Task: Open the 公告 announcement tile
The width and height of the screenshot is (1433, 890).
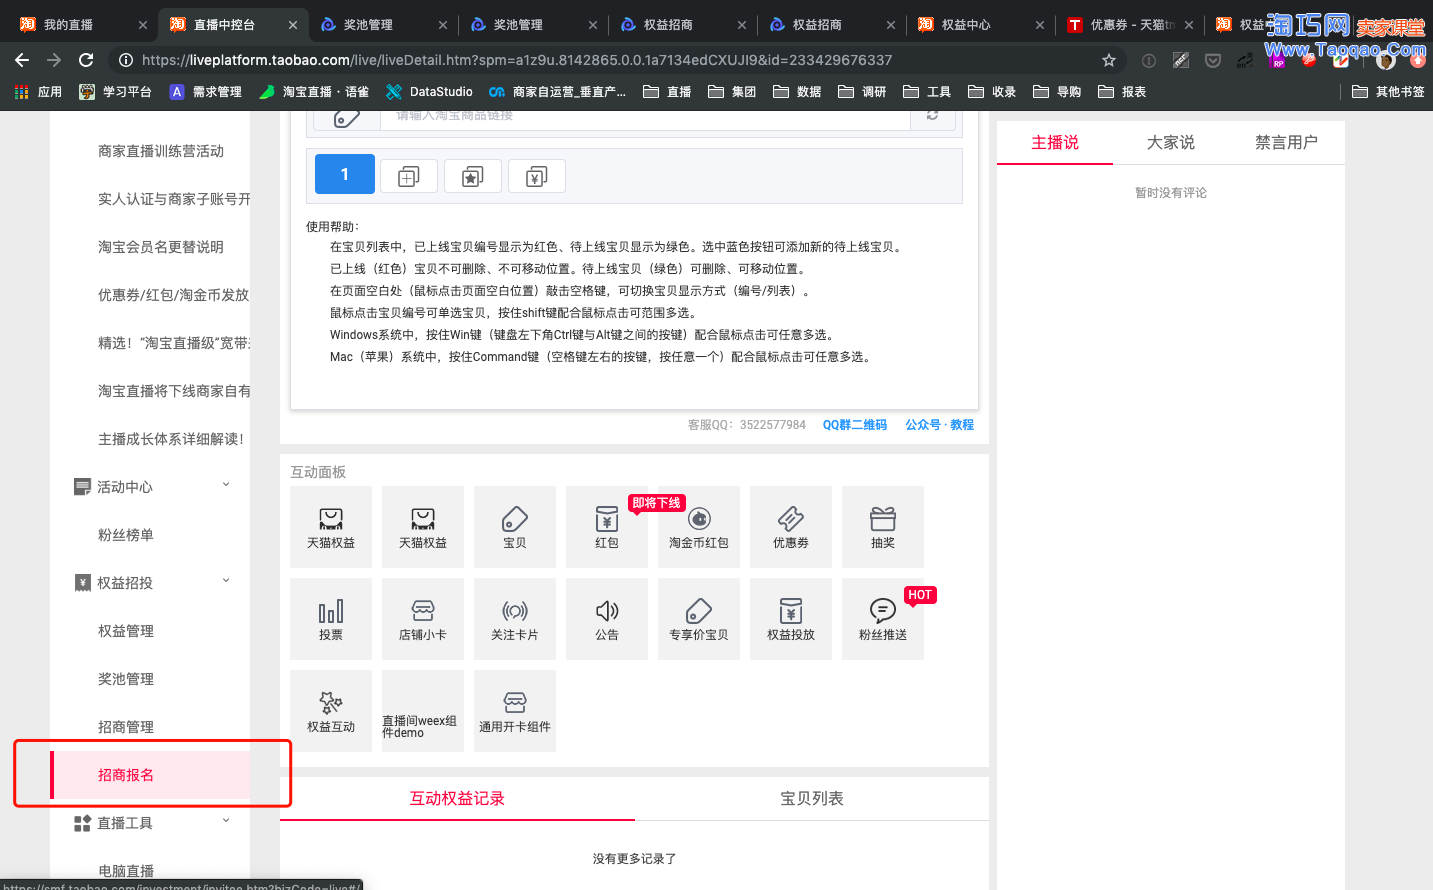Action: tap(607, 619)
